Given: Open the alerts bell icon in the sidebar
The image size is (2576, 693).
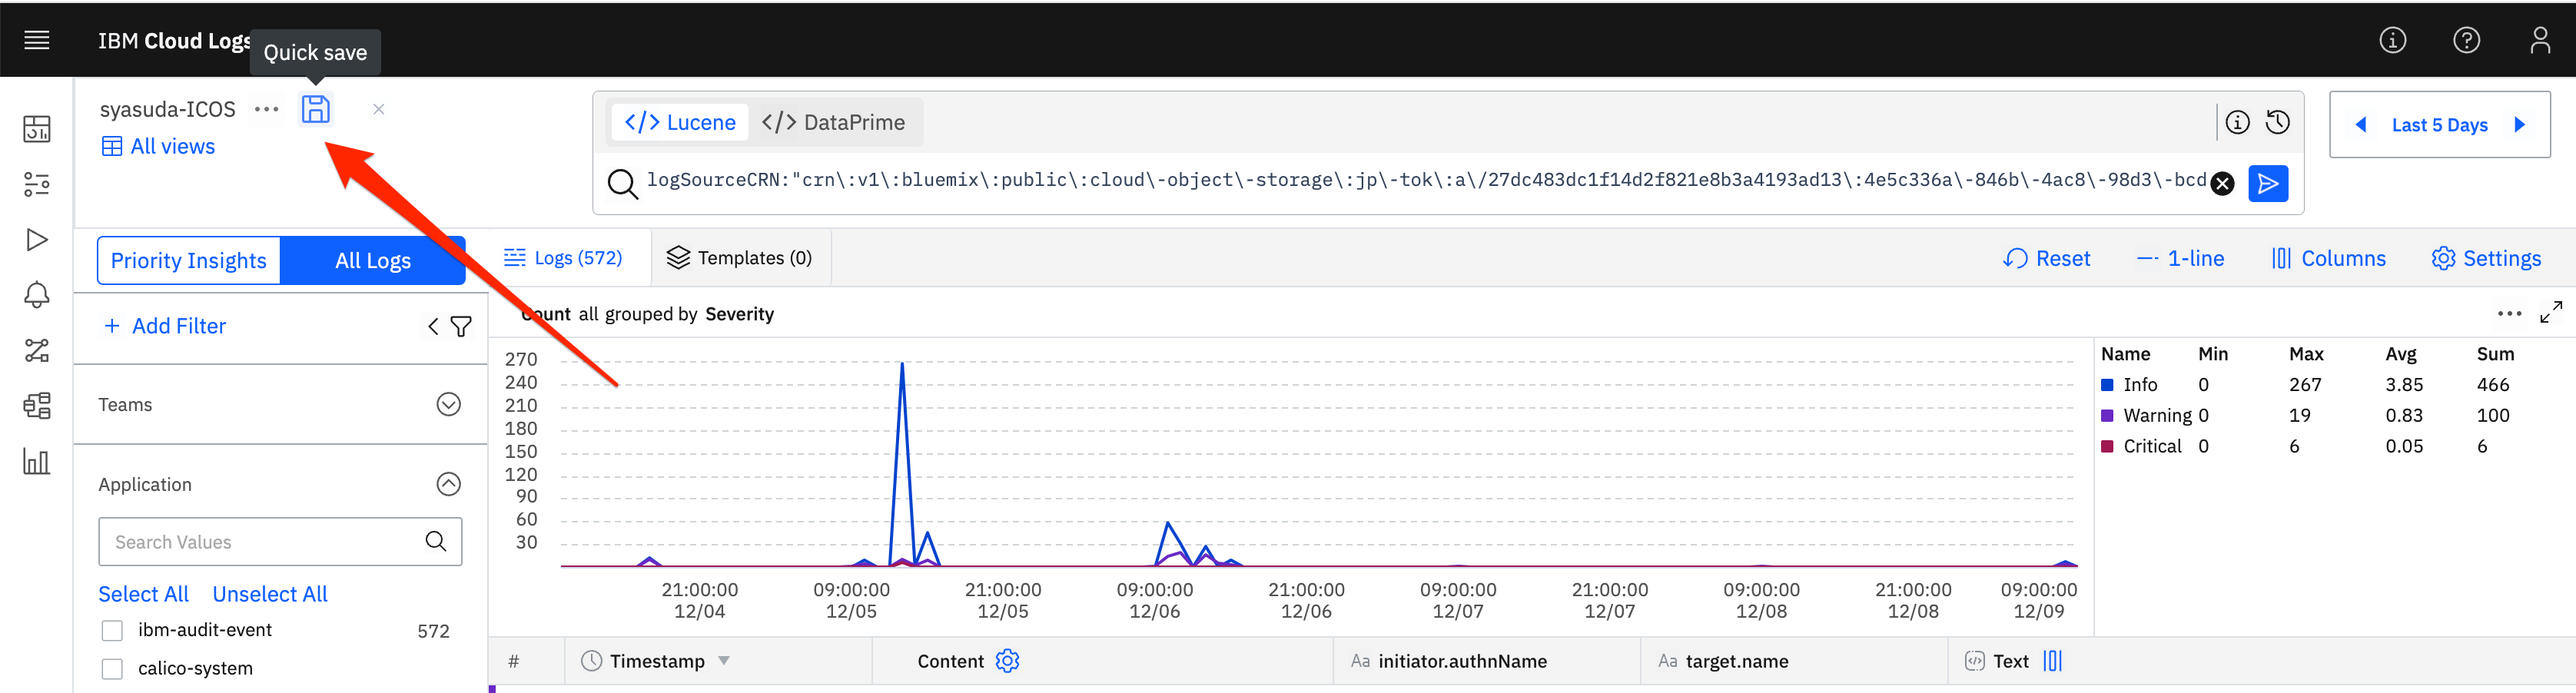Looking at the screenshot, I should [37, 295].
